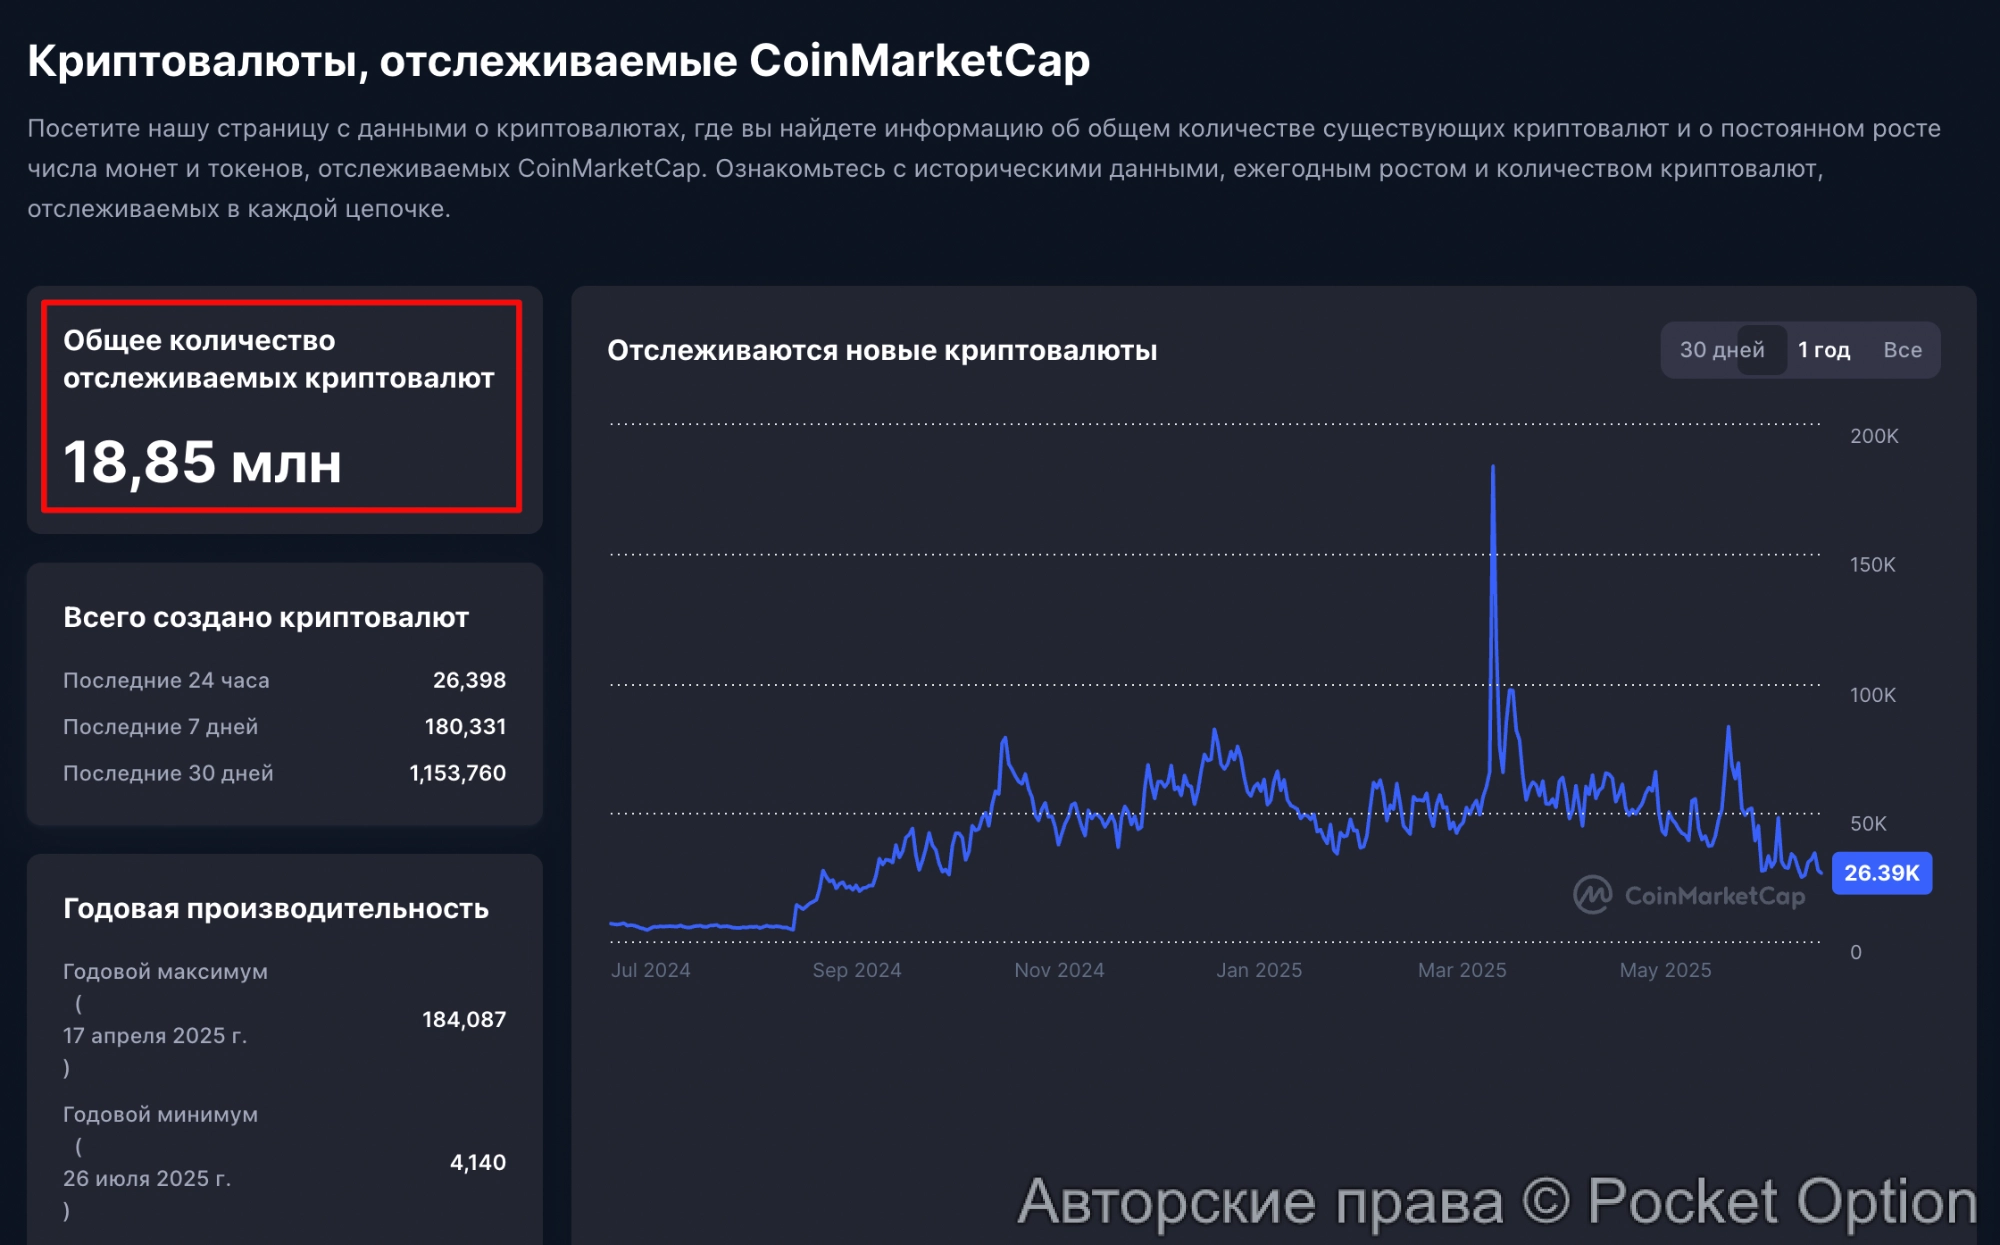
Task: Click the Jan 2025 axis label
Action: [x=1259, y=970]
